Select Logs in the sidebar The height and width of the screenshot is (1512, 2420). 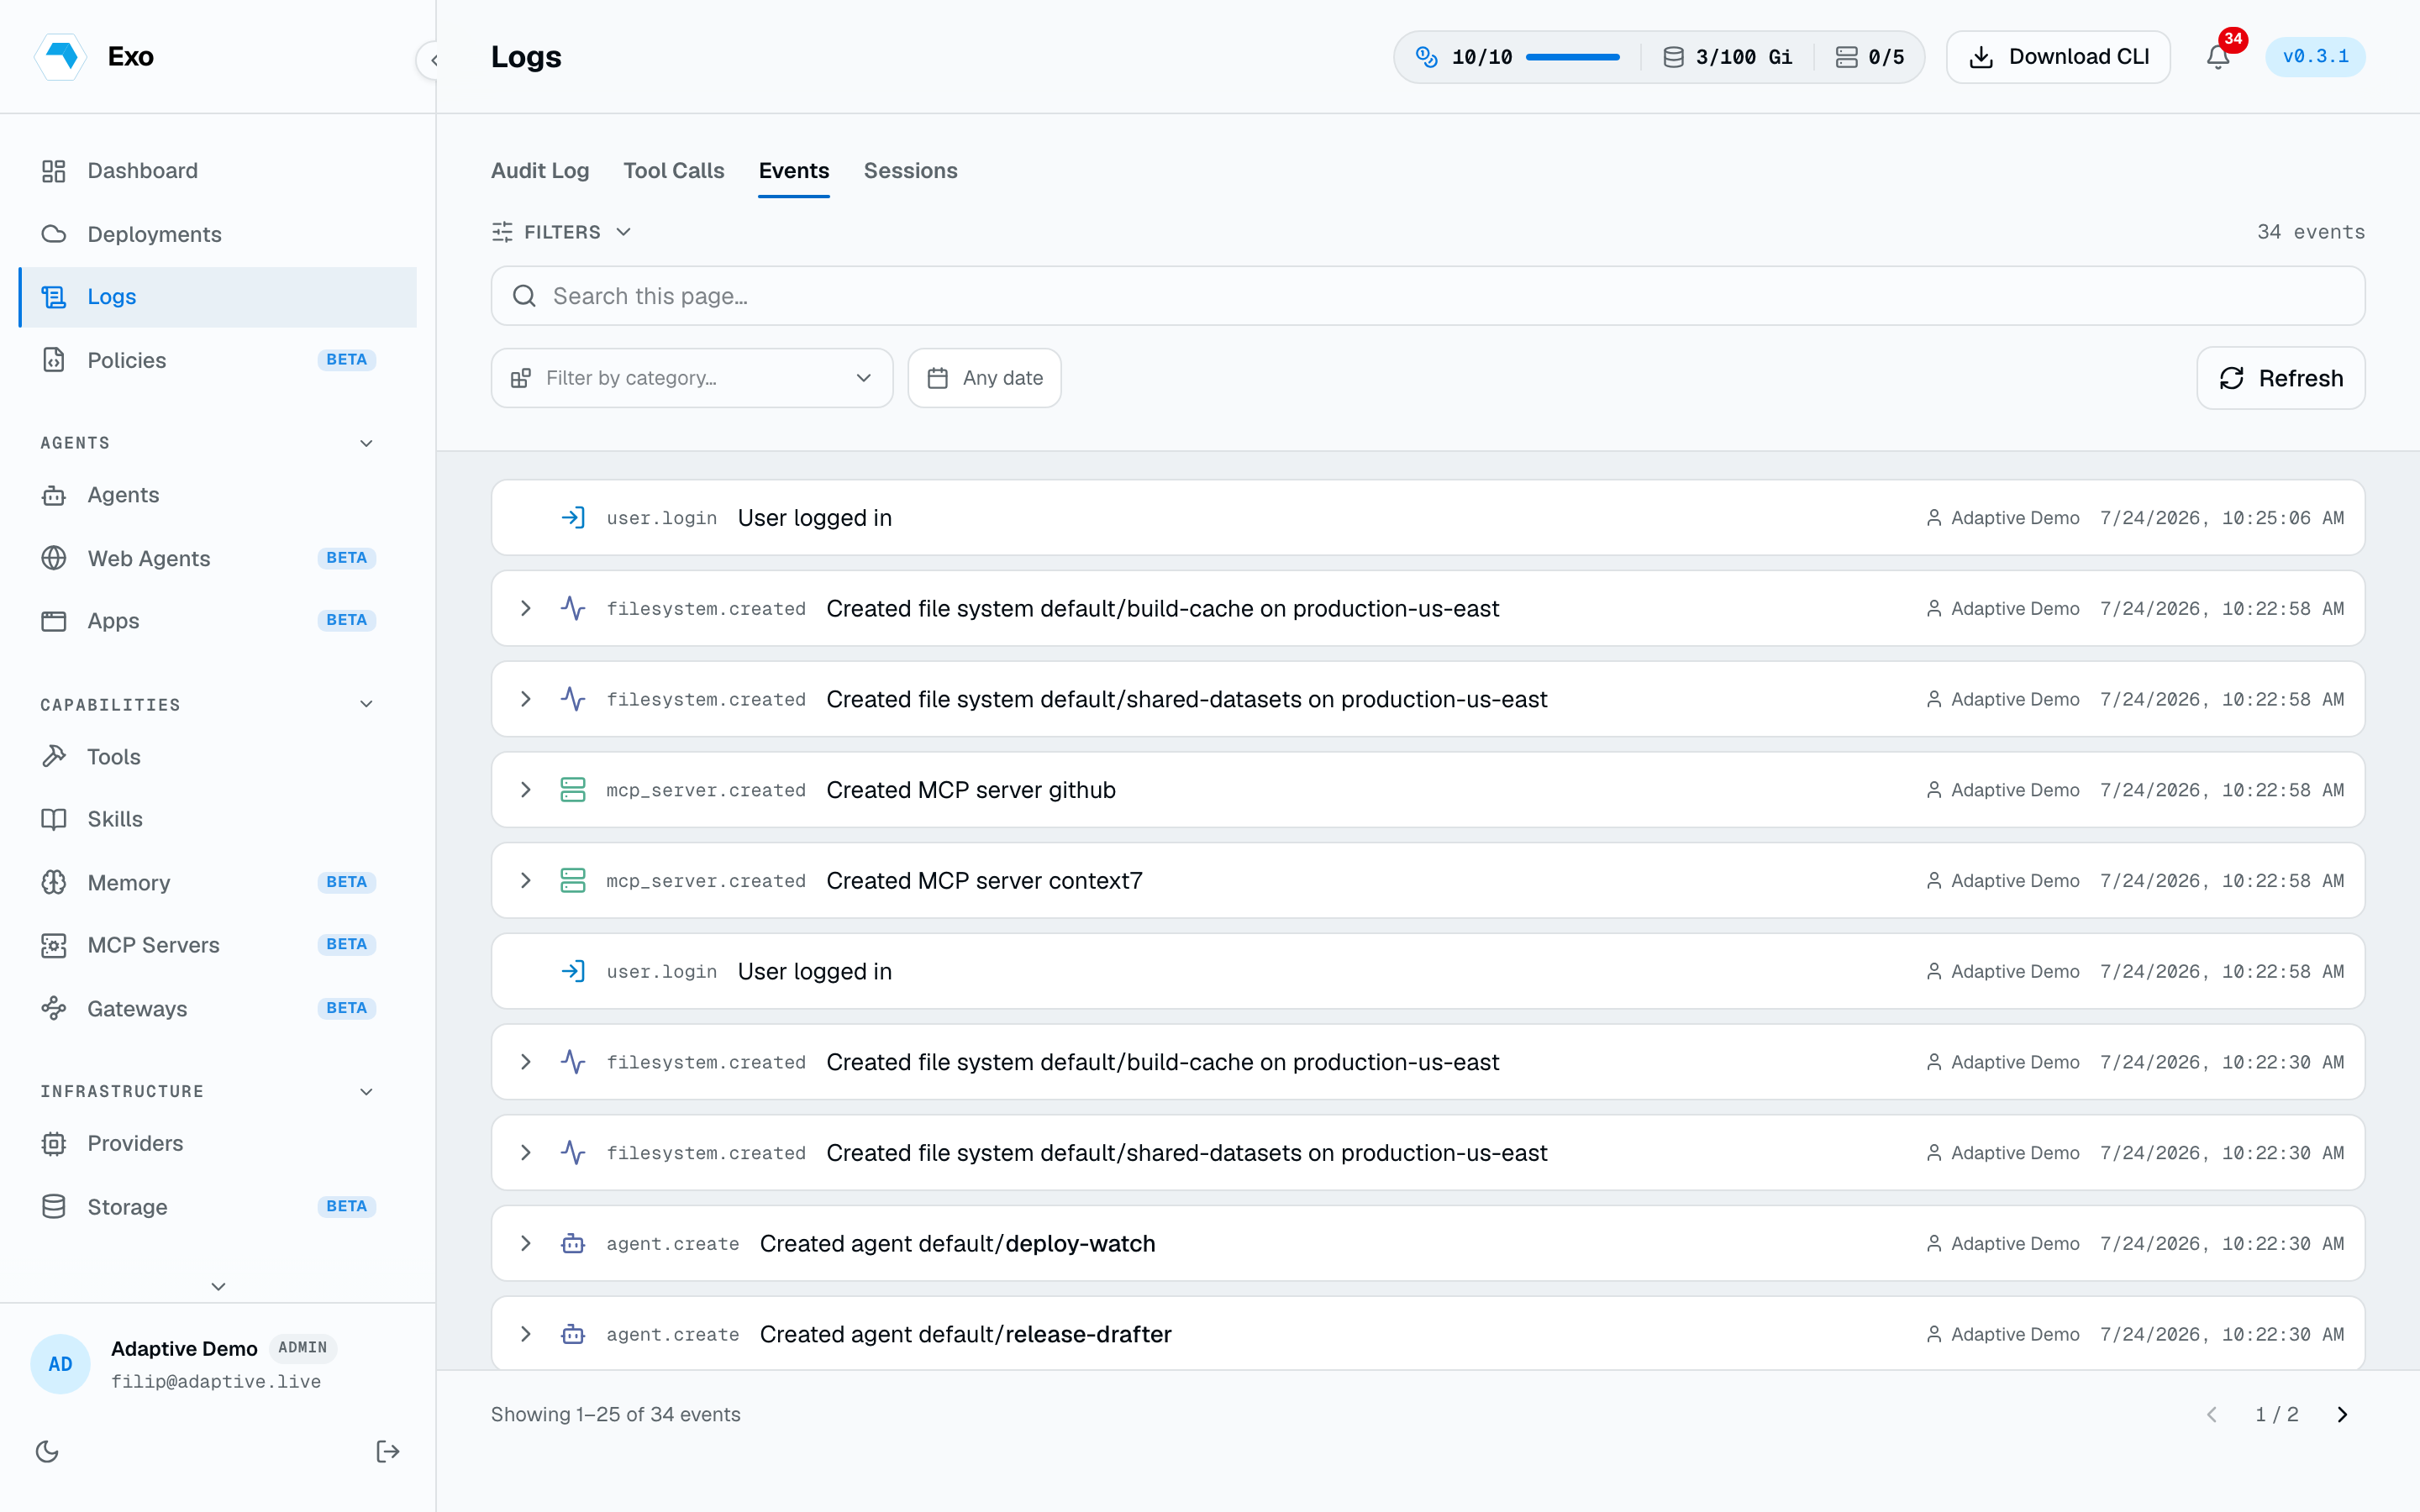pos(217,297)
